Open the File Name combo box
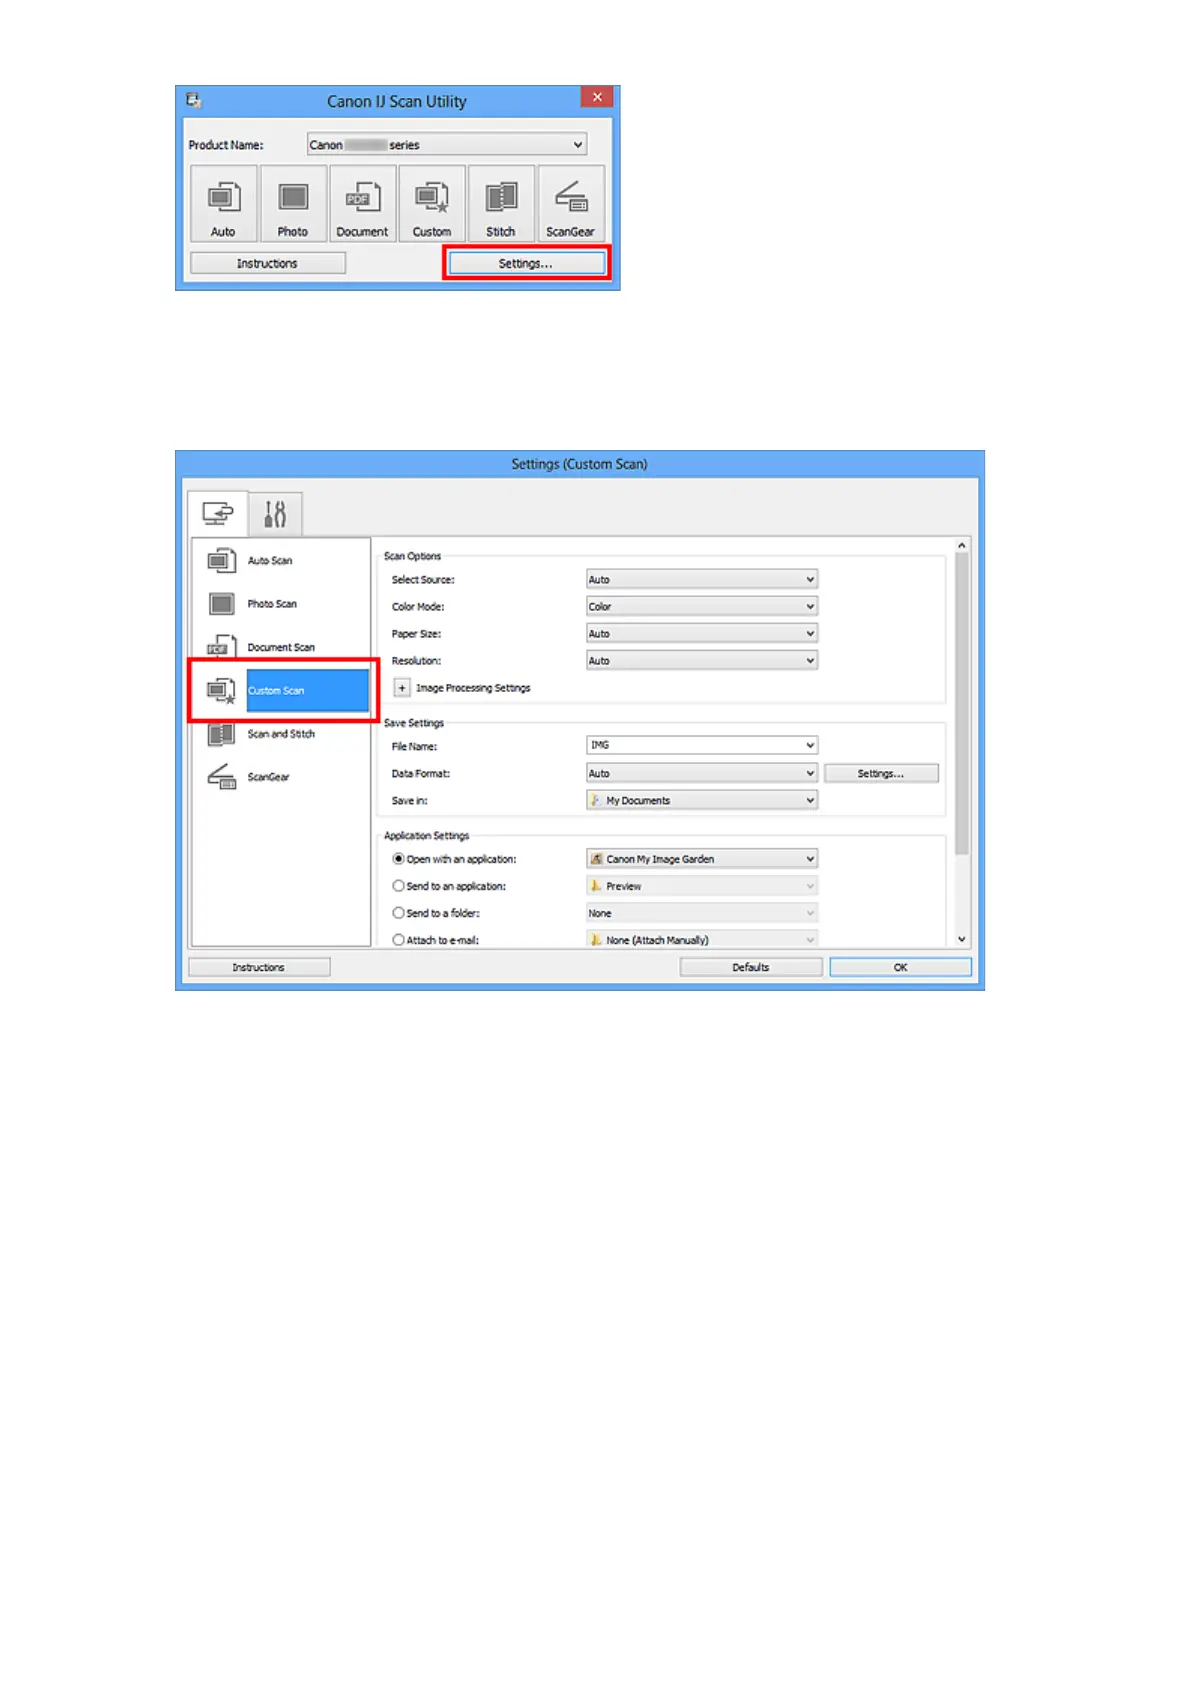The image size is (1191, 1684). pos(701,745)
